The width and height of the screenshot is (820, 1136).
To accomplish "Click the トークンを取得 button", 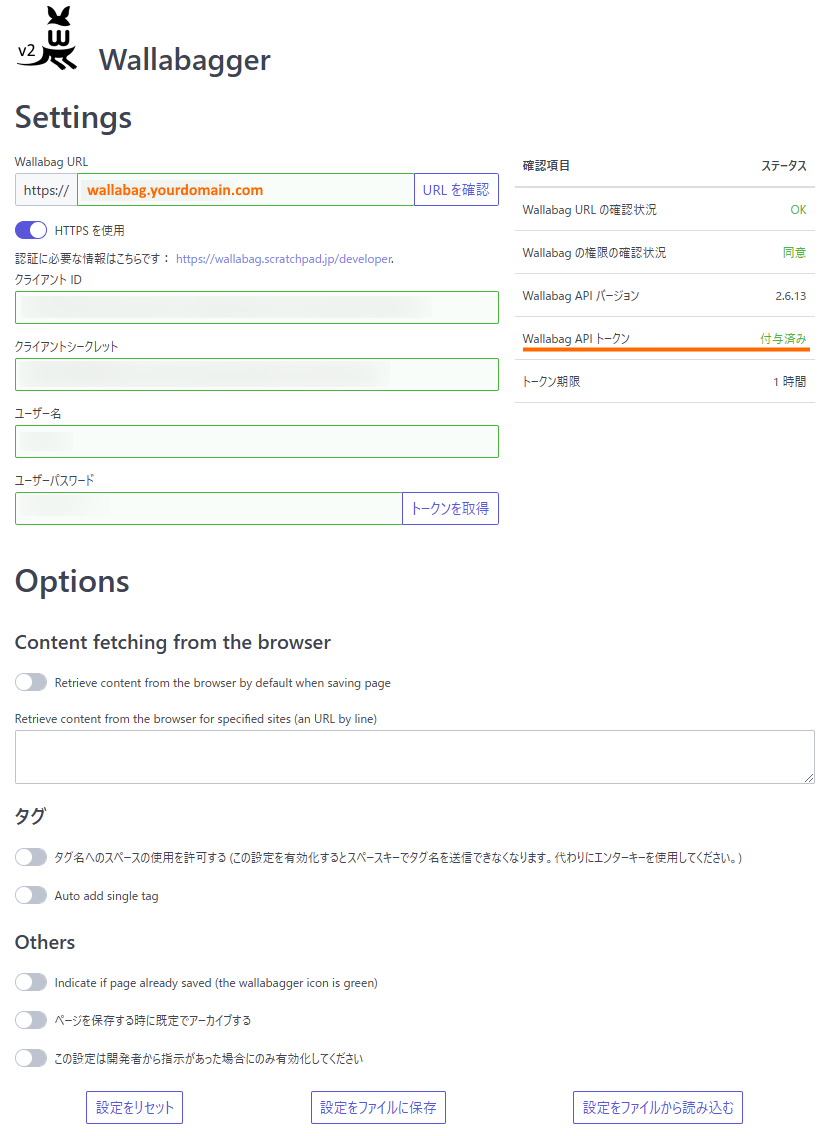I will click(x=451, y=509).
